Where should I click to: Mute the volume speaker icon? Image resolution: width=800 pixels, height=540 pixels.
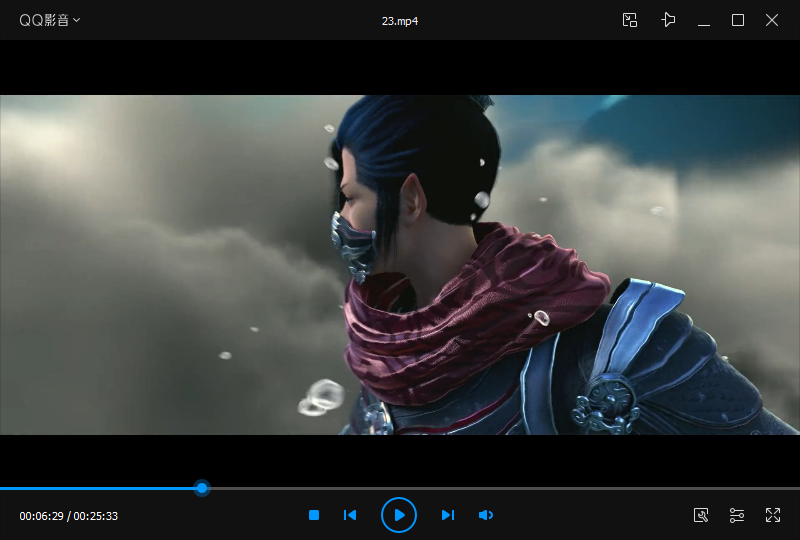[486, 515]
